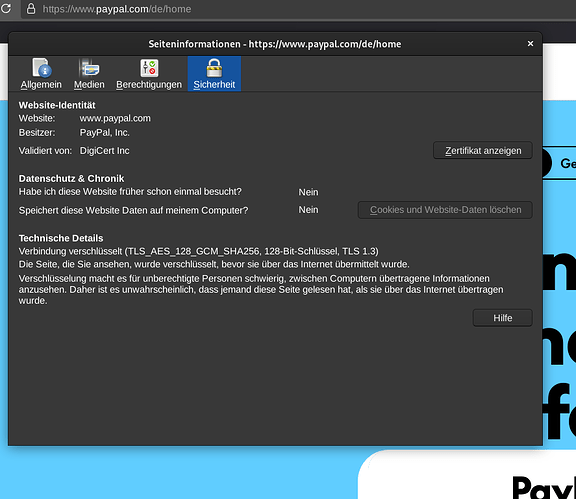Click the dialog title bar text
The height and width of the screenshot is (499, 576).
click(x=275, y=44)
